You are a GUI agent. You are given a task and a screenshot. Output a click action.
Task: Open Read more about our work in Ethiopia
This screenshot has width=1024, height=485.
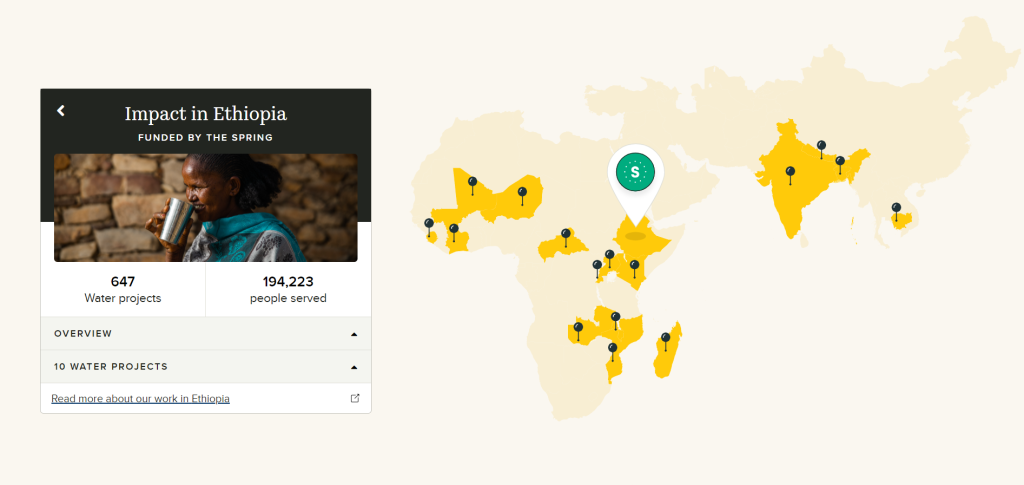[140, 399]
